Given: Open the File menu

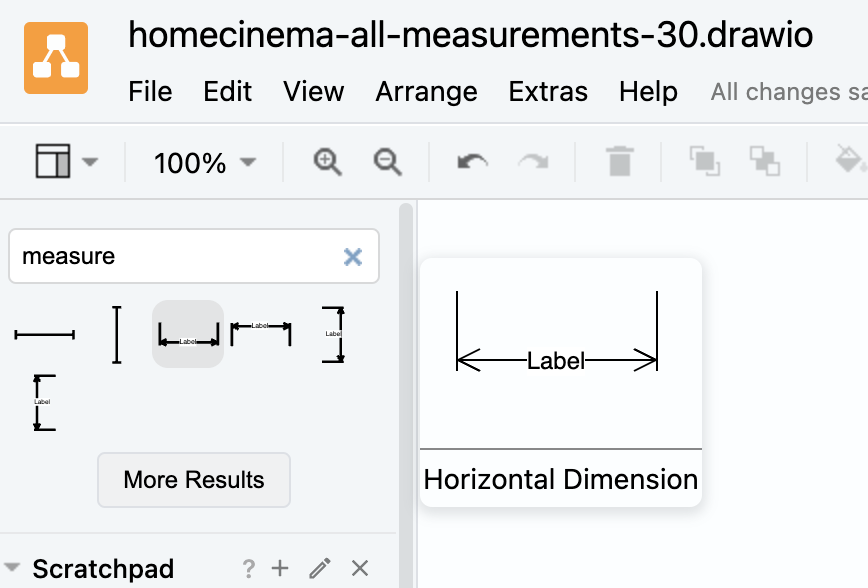Looking at the screenshot, I should (150, 92).
